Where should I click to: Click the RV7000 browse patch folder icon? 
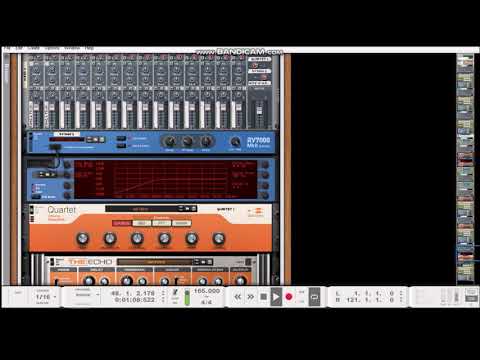click(x=96, y=139)
